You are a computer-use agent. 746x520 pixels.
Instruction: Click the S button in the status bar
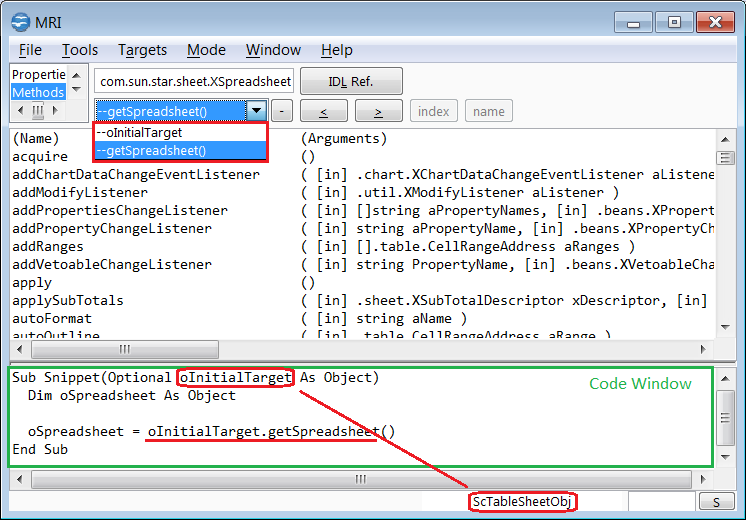(x=716, y=502)
